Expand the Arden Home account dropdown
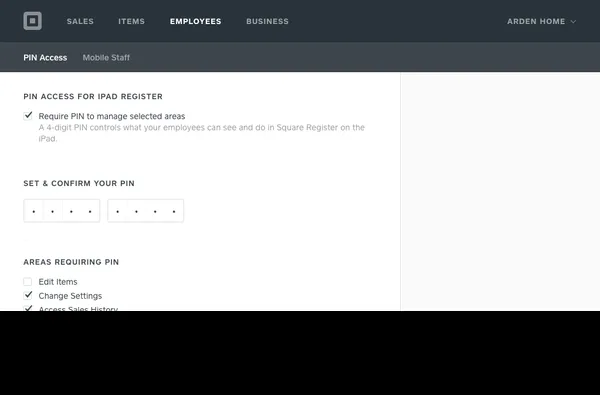600x395 pixels. pos(541,21)
